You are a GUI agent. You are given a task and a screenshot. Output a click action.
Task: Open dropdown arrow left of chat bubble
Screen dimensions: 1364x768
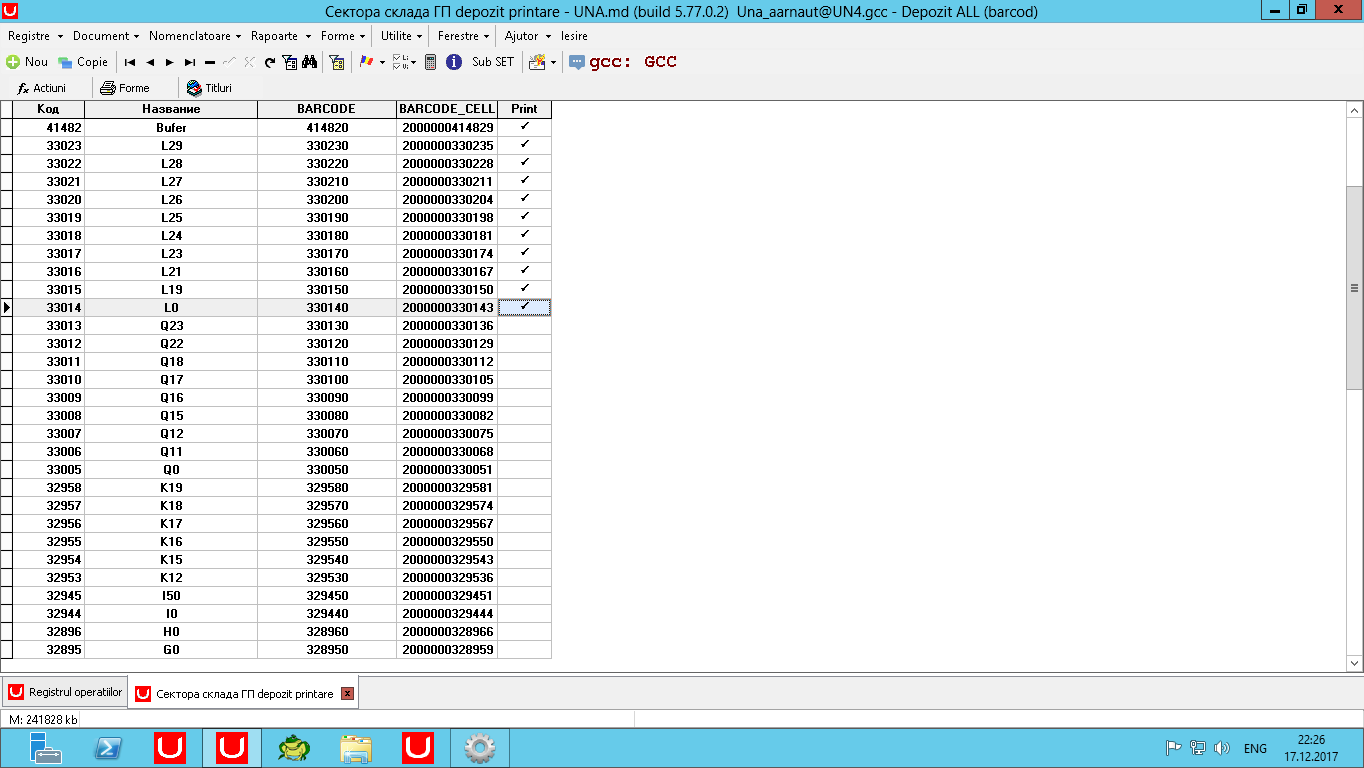pos(553,62)
